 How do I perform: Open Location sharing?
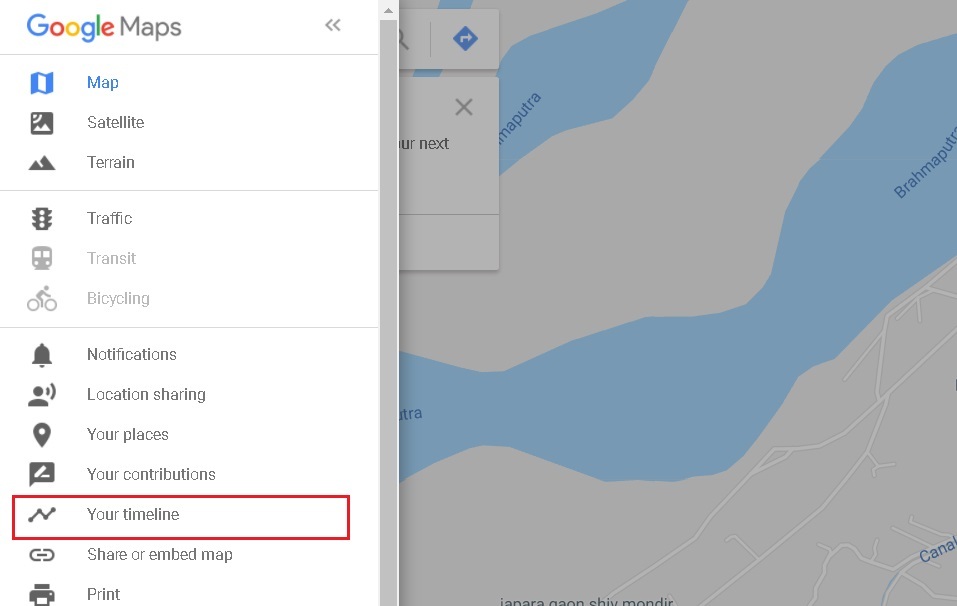pyautogui.click(x=146, y=395)
